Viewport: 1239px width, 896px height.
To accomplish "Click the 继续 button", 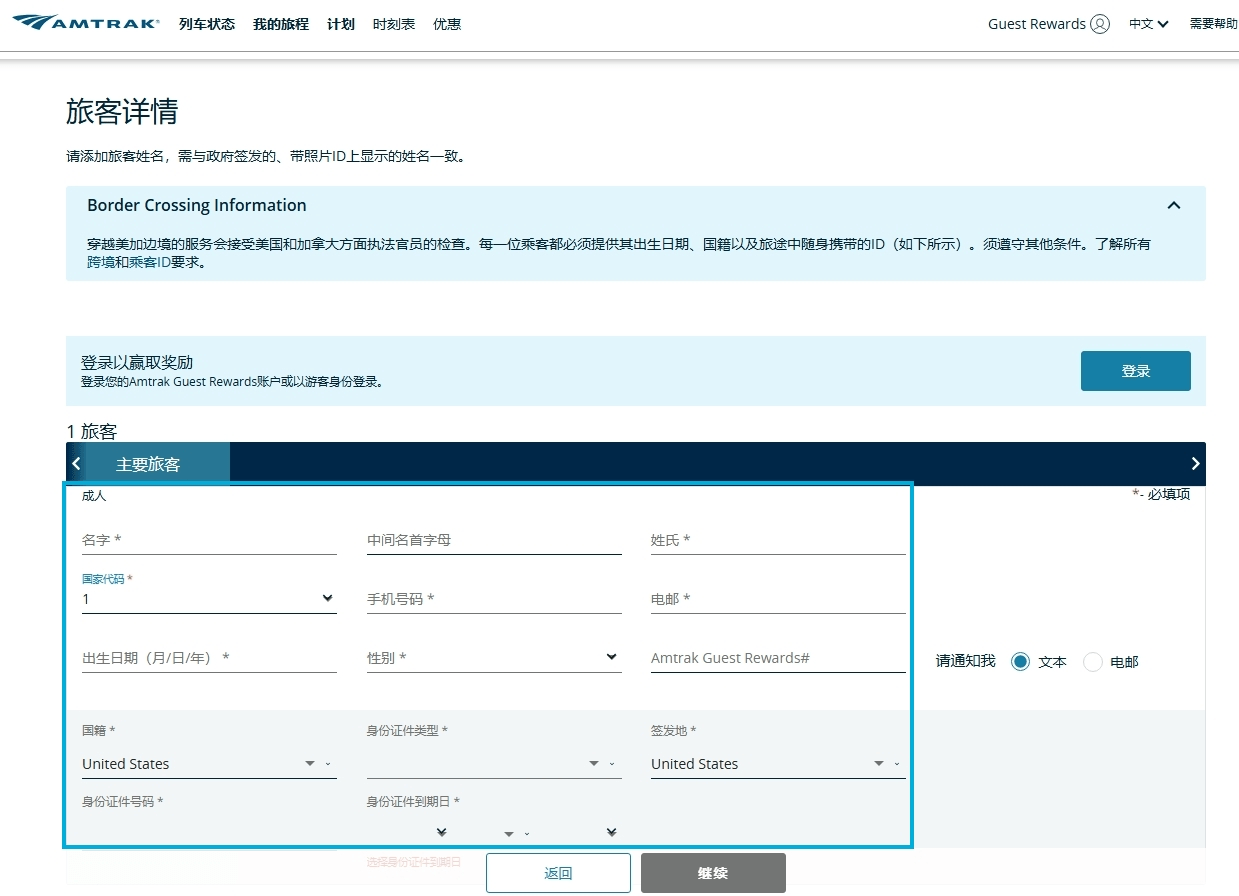I will click(713, 873).
